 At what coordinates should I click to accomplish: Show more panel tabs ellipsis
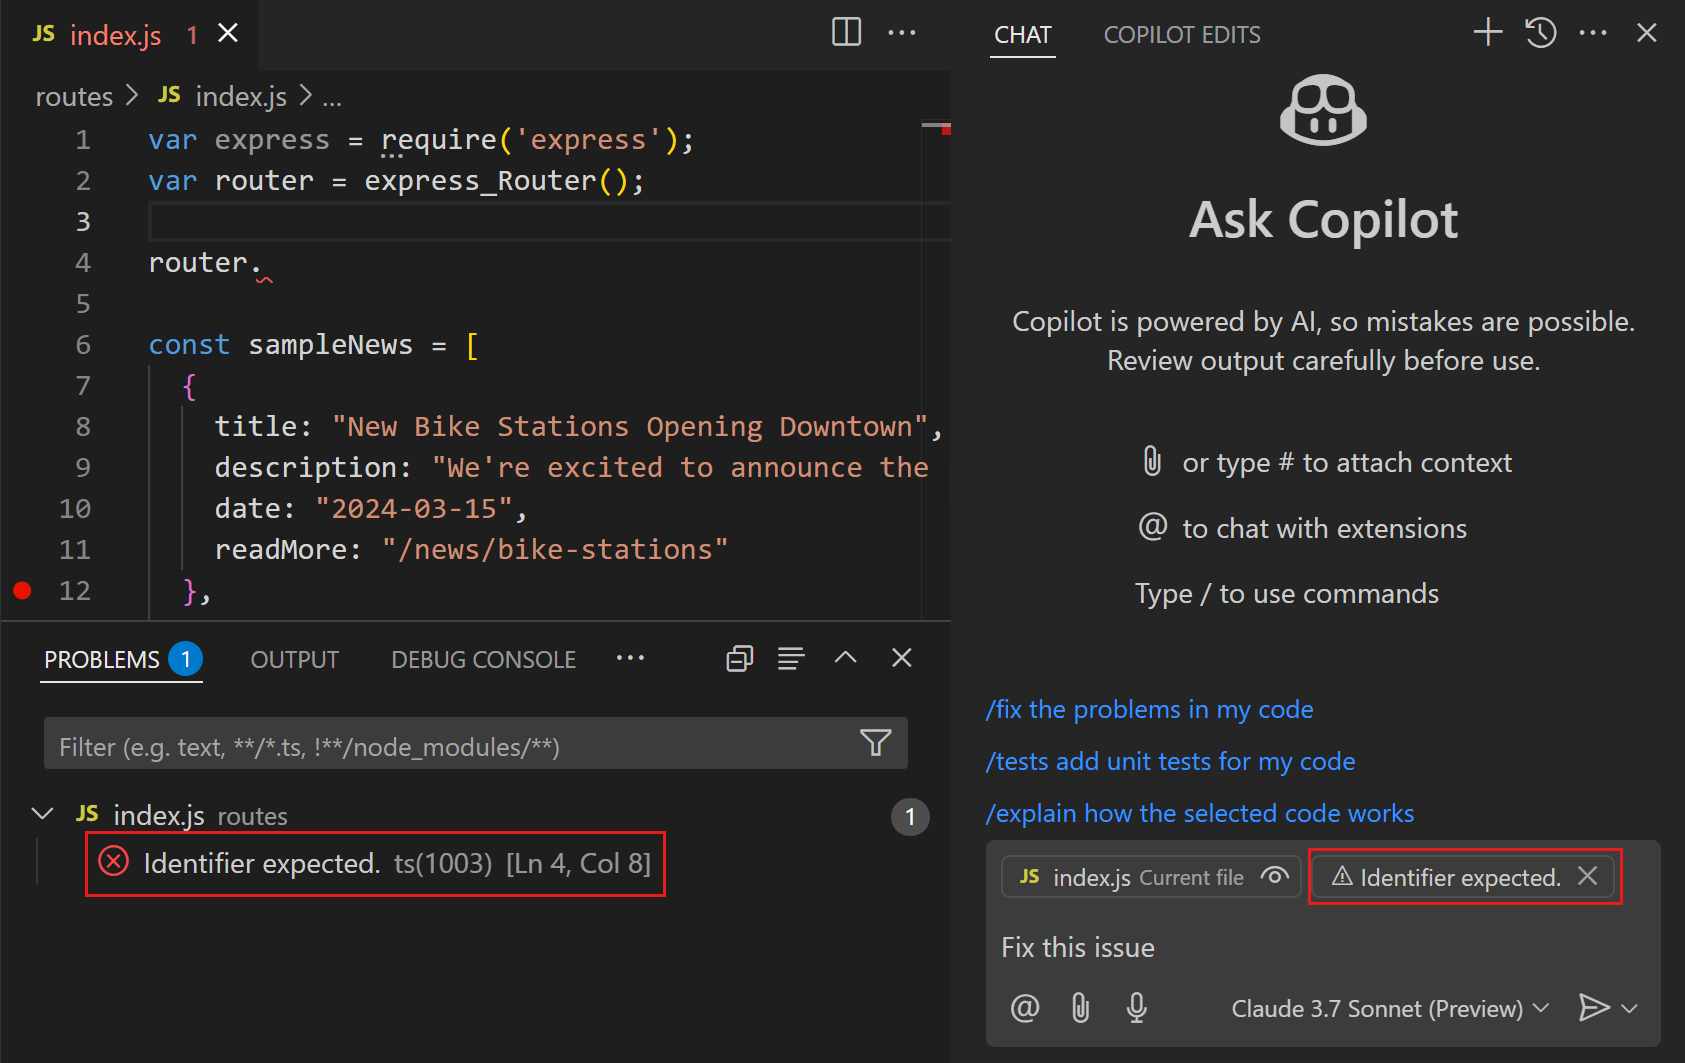click(x=630, y=658)
